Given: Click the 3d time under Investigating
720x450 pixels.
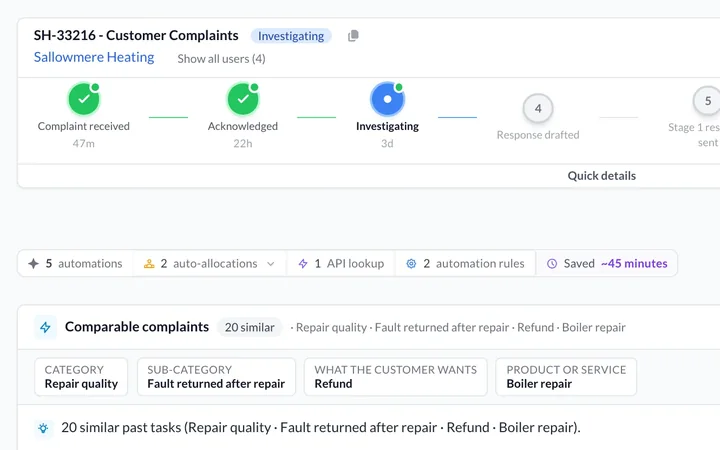Looking at the screenshot, I should [387, 144].
